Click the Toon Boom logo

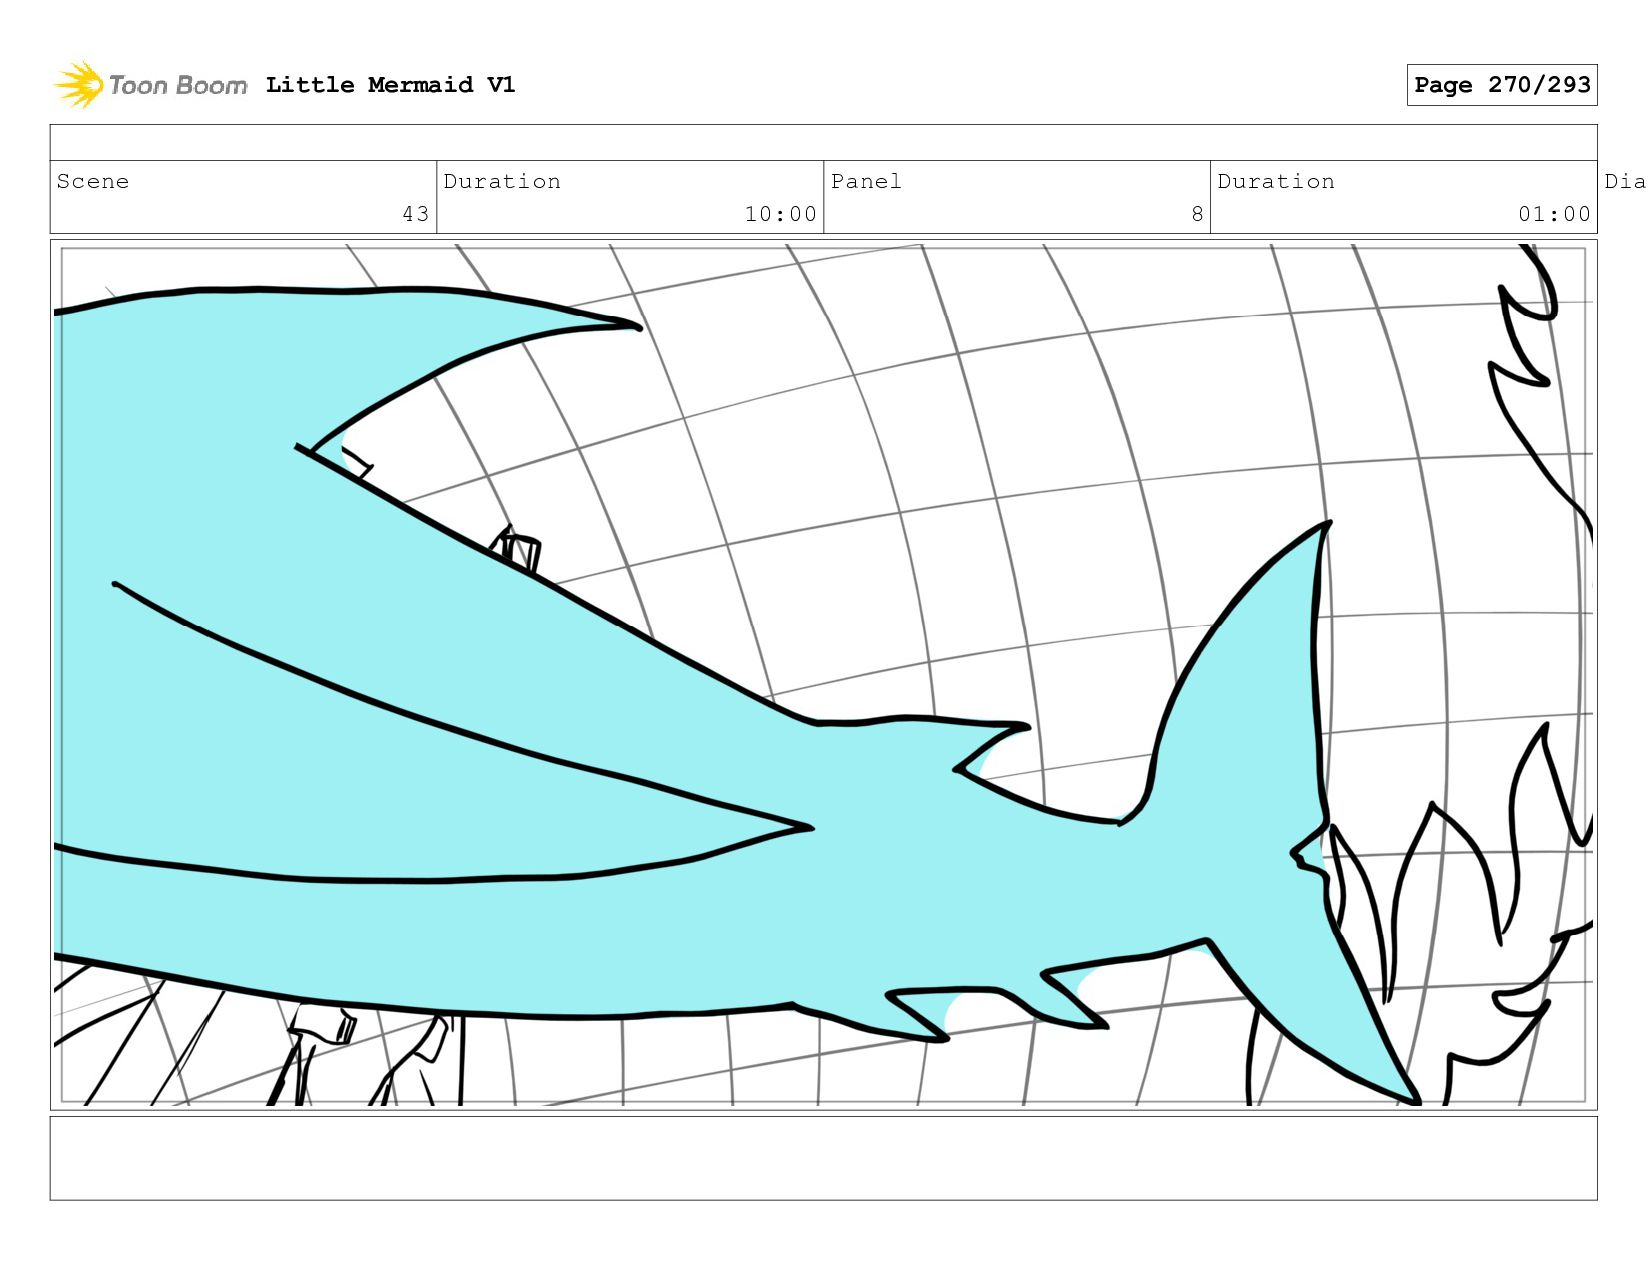pos(150,85)
